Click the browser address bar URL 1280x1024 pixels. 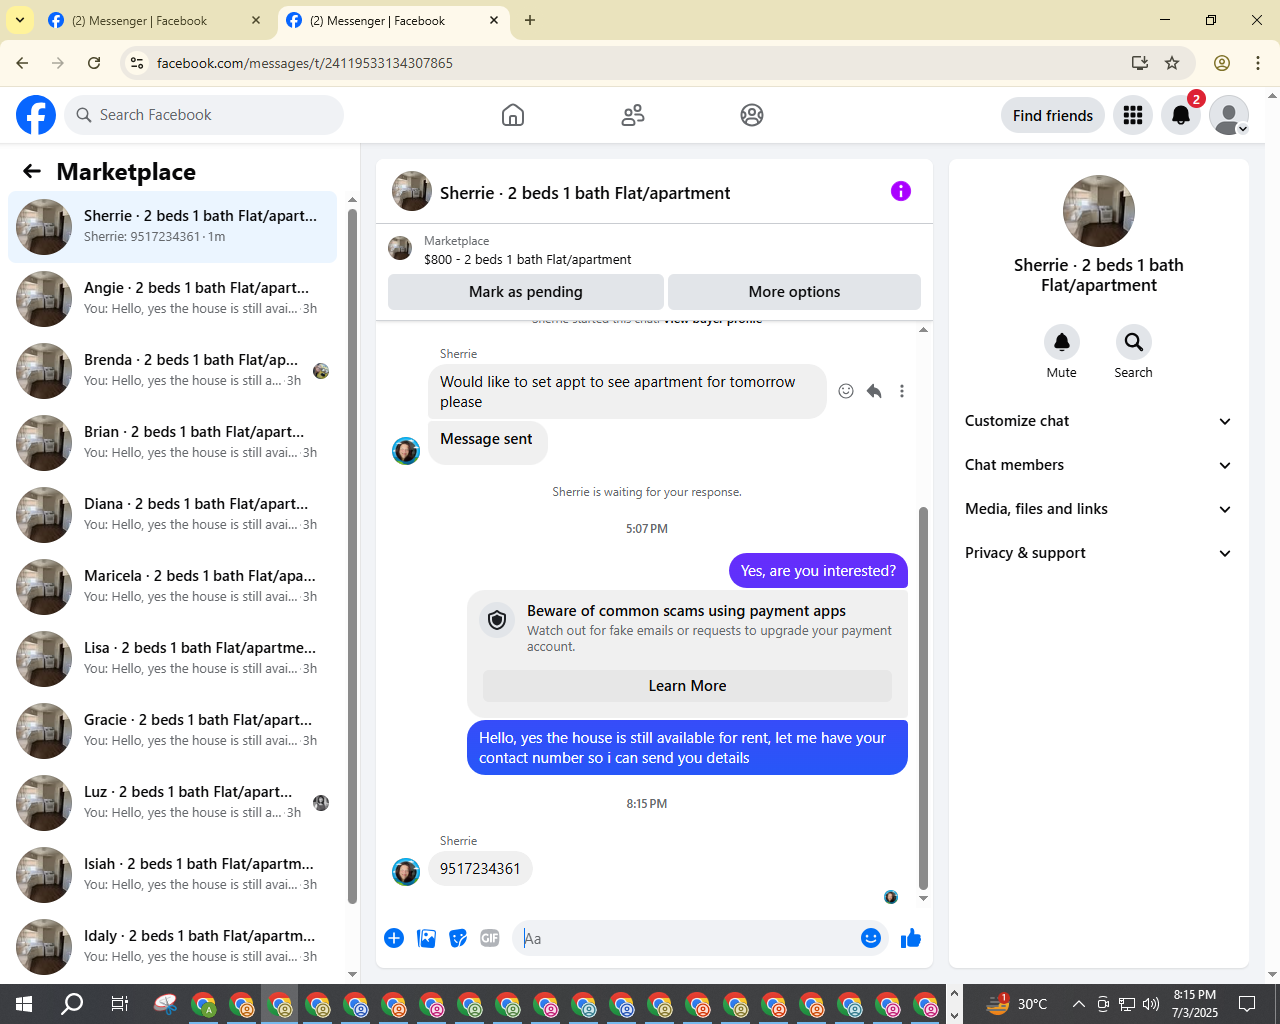click(304, 63)
